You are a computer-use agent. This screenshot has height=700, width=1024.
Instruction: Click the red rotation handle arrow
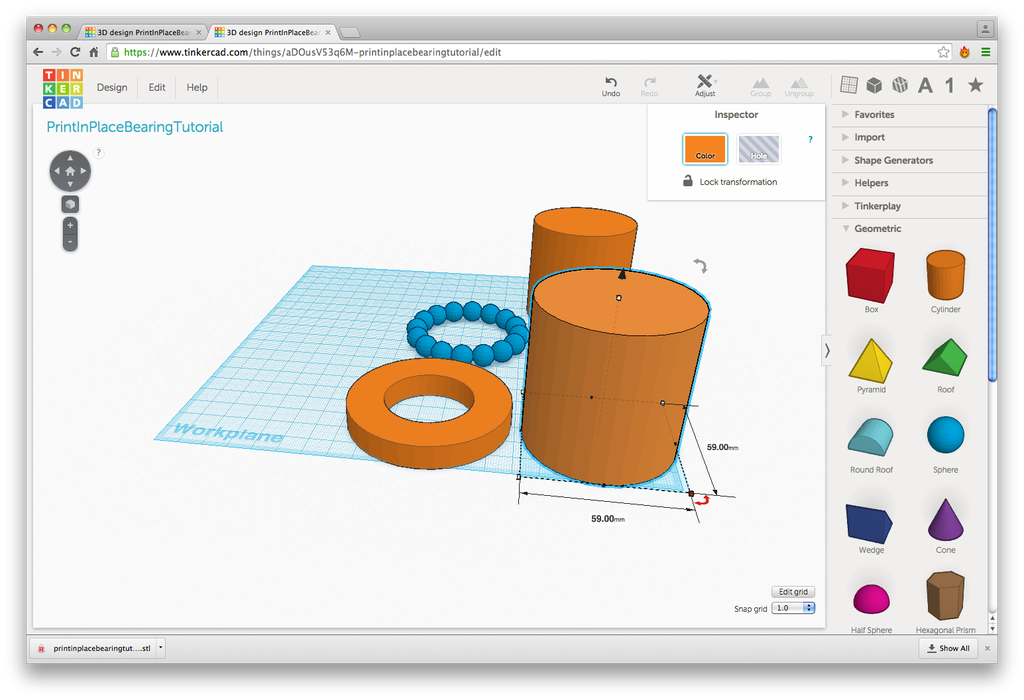tap(702, 501)
